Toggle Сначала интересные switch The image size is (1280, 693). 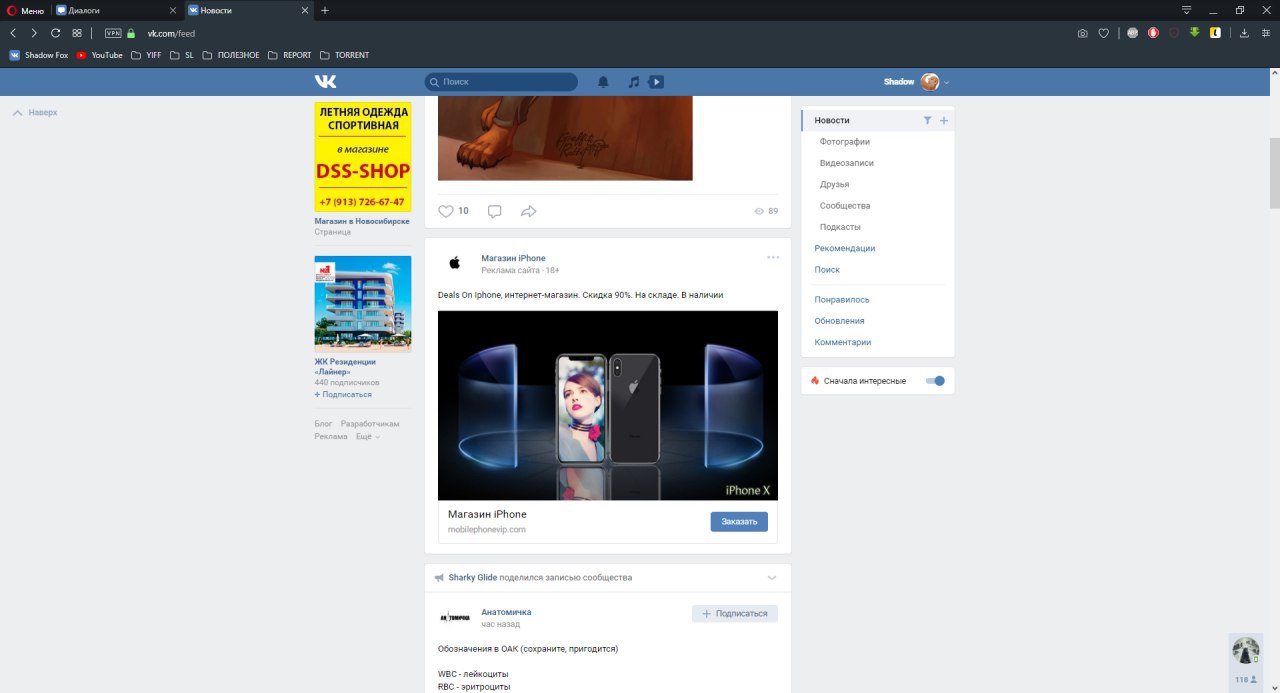pyautogui.click(x=935, y=381)
